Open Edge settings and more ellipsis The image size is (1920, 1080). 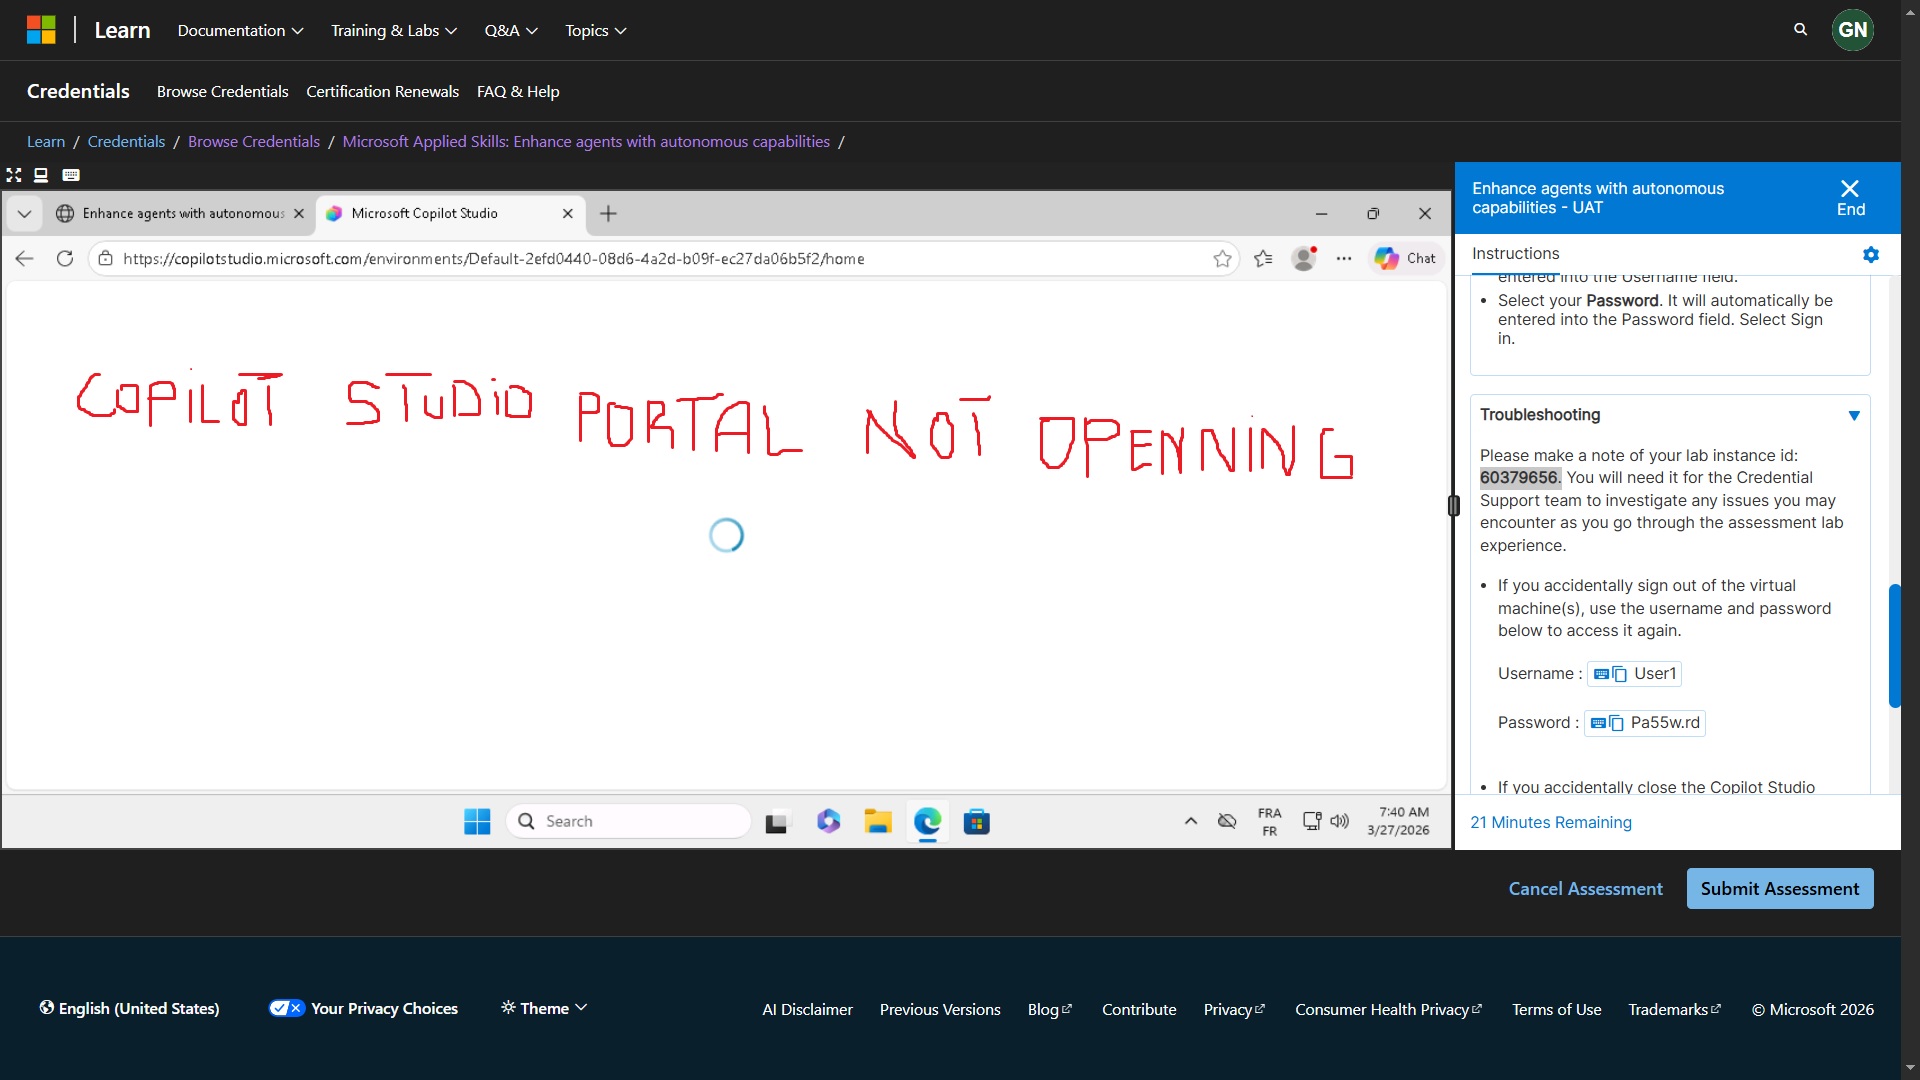click(1344, 259)
